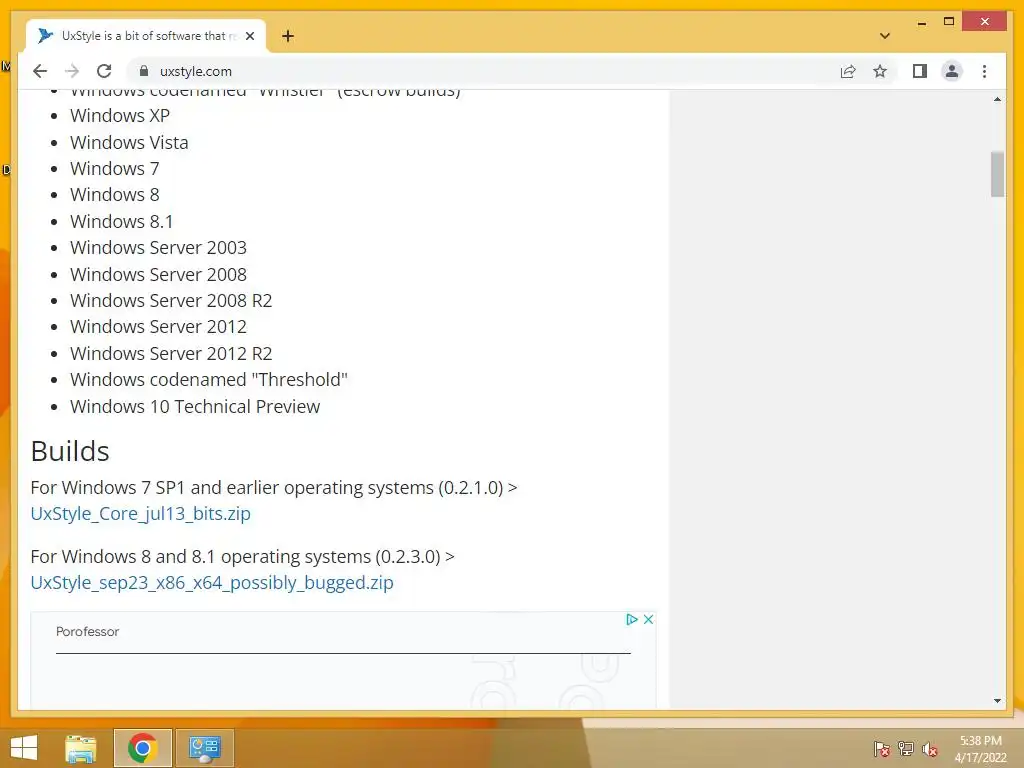Screen dimensions: 1024x768
Task: Click the muted volume tray icon
Action: (930, 748)
